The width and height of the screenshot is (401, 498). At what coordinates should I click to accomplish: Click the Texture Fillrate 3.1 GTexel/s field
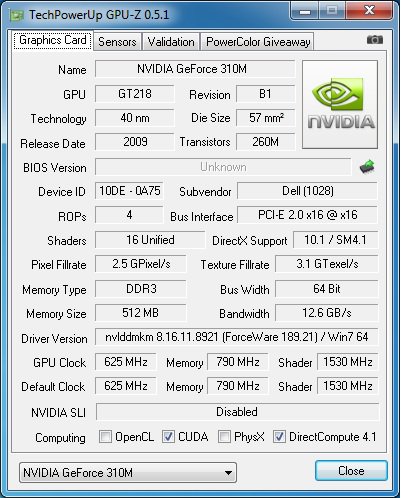[x=327, y=264]
